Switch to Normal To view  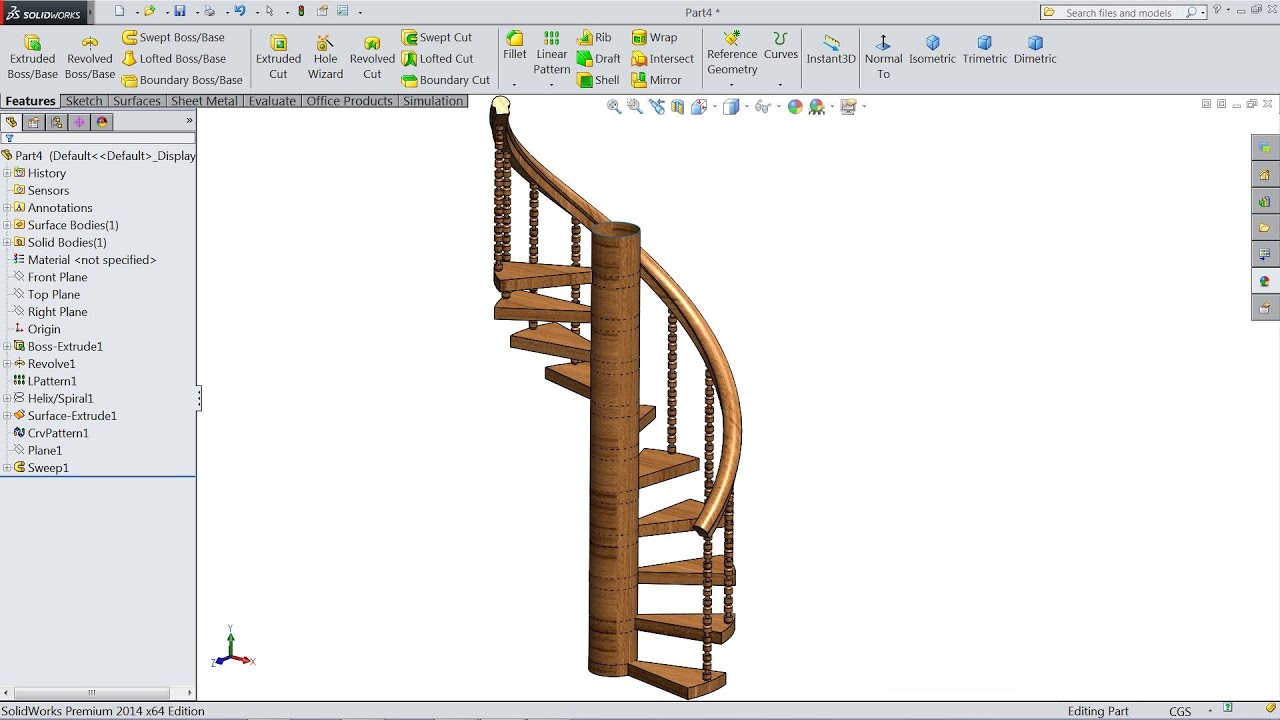(883, 57)
